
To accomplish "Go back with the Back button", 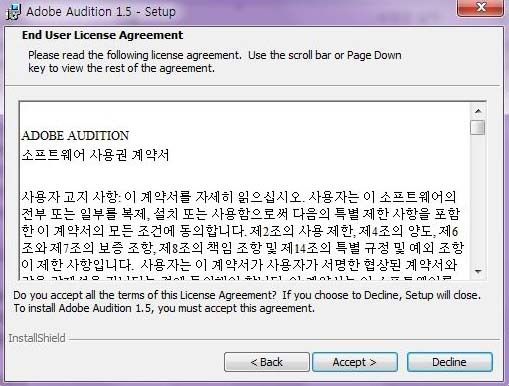I will (x=267, y=362).
